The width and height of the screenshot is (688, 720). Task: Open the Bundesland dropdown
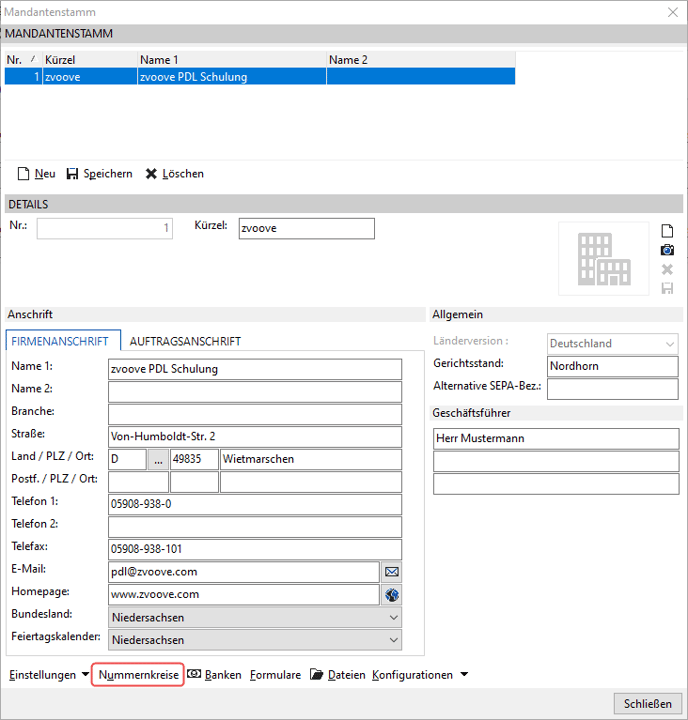[255, 618]
